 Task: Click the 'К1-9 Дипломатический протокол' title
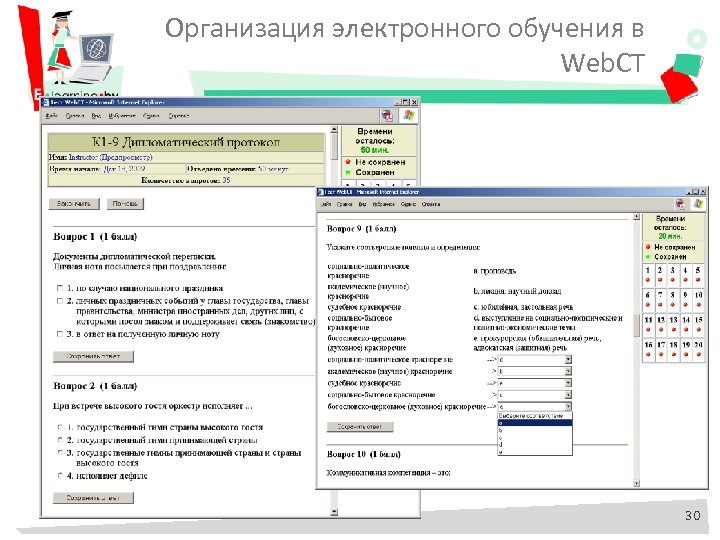[x=186, y=142]
